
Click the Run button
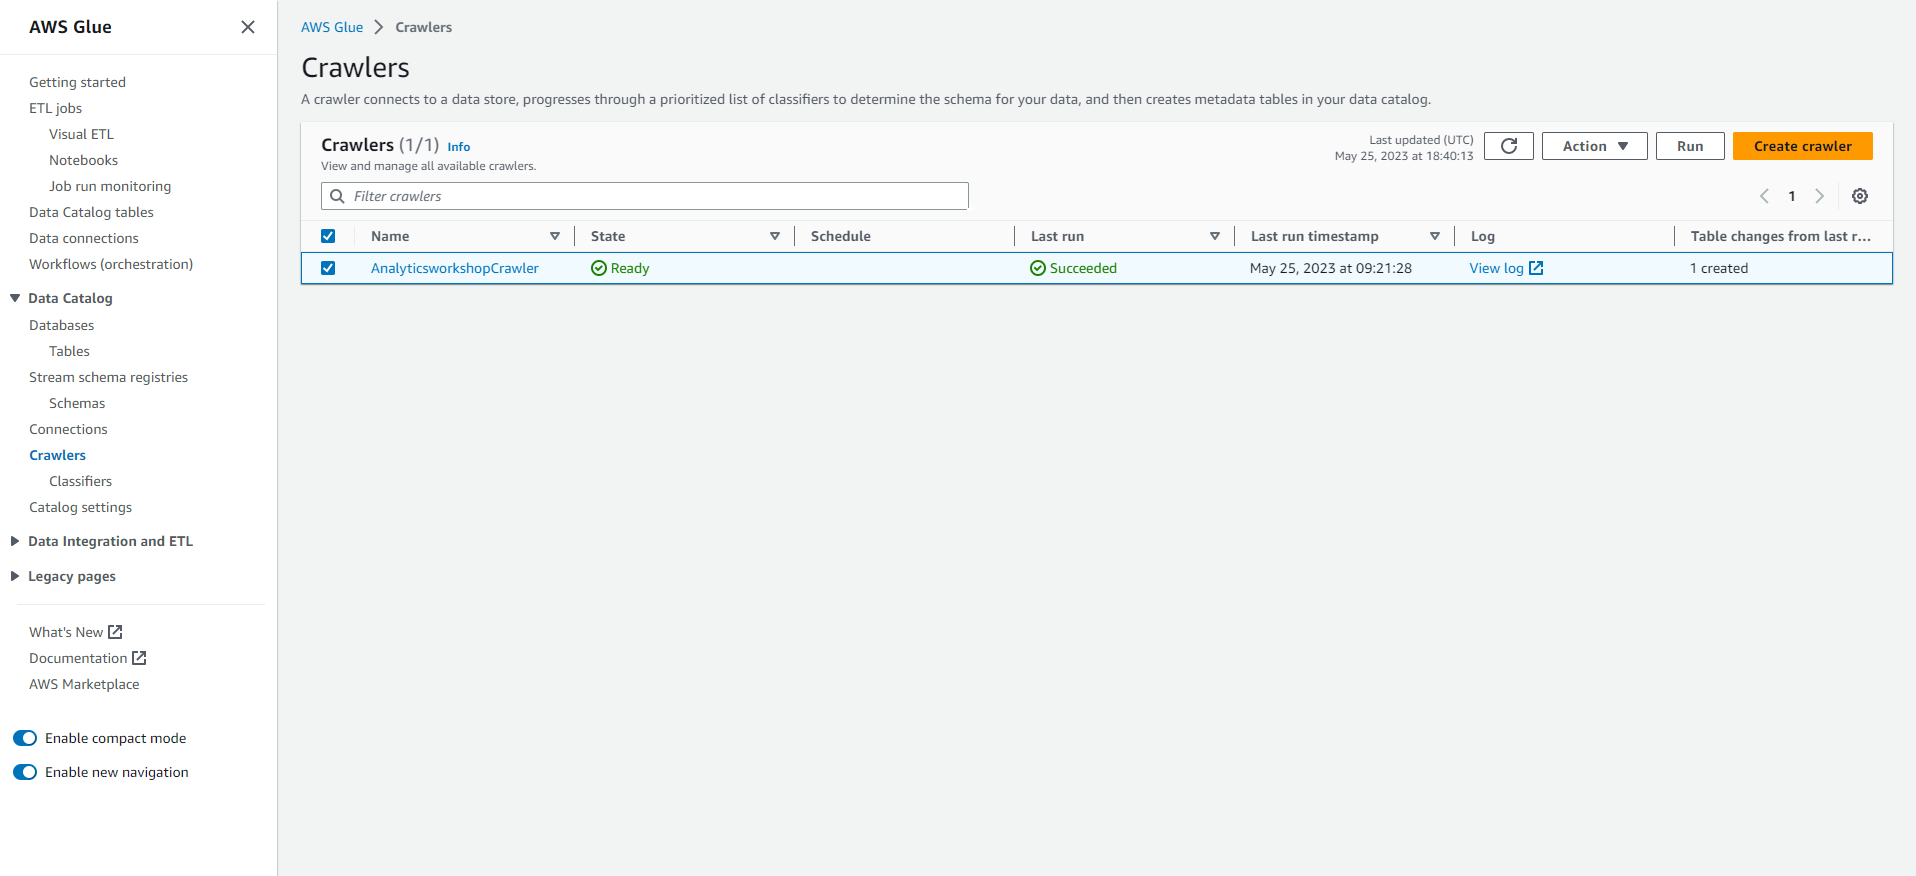point(1690,146)
